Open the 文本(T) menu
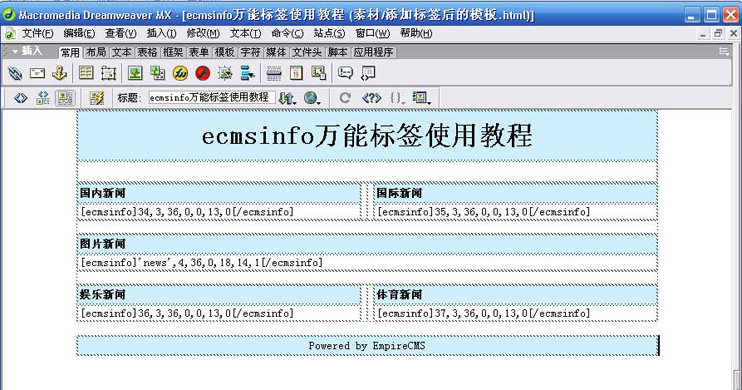742x390 pixels. pos(245,33)
